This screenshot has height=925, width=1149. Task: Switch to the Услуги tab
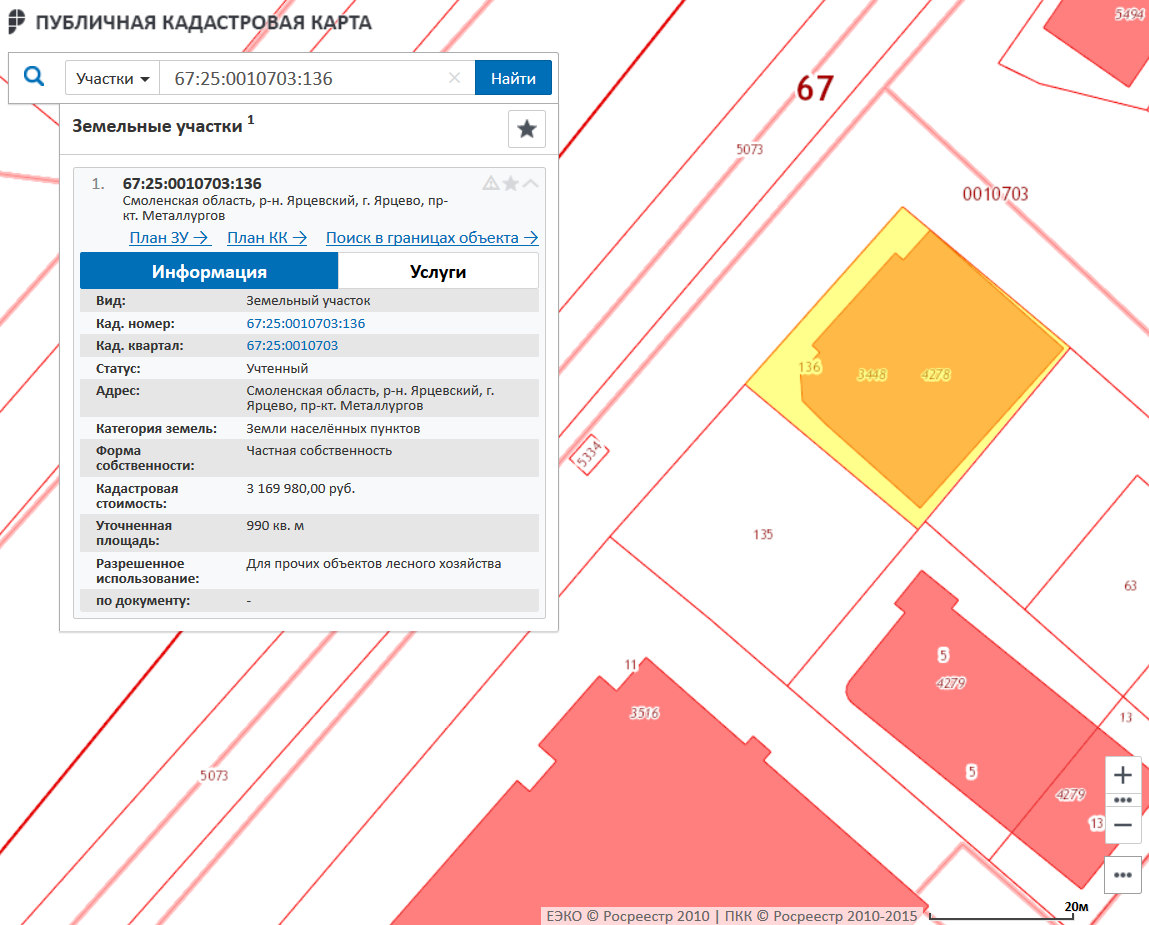coord(438,271)
